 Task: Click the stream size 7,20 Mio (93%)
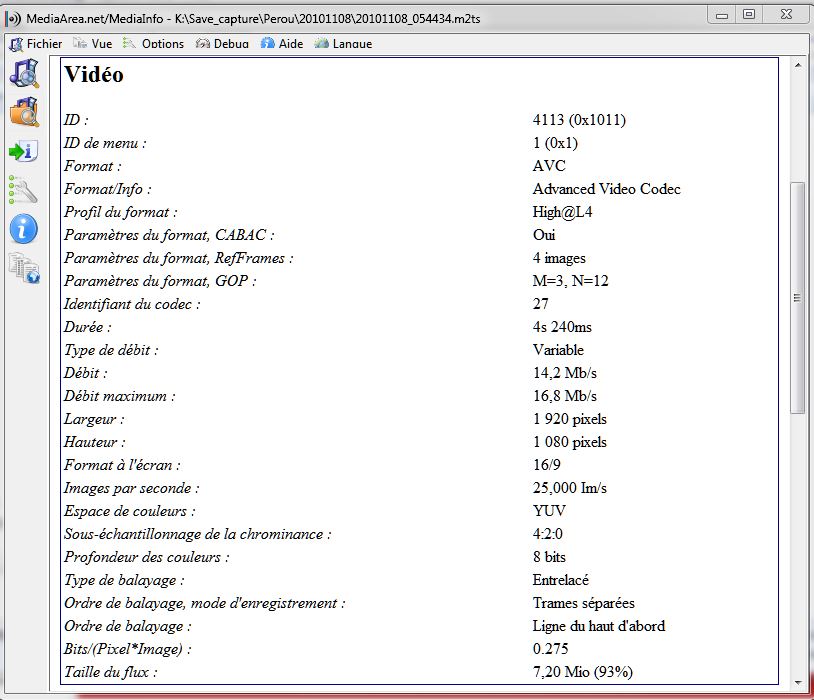[582, 672]
